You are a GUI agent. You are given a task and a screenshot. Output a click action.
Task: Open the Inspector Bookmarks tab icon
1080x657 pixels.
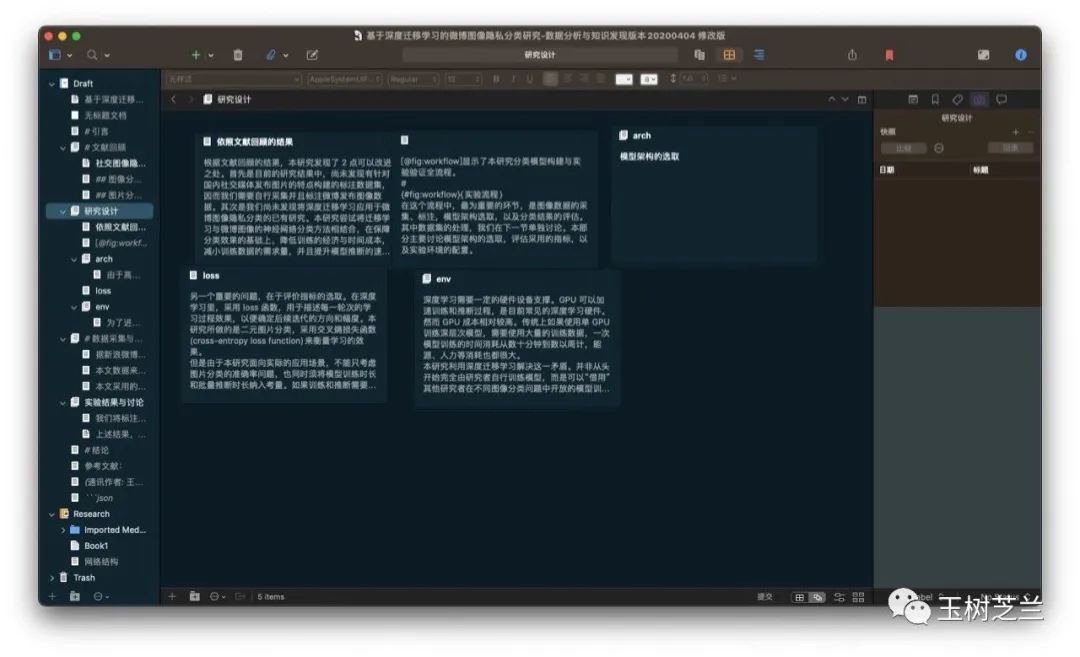pos(935,99)
